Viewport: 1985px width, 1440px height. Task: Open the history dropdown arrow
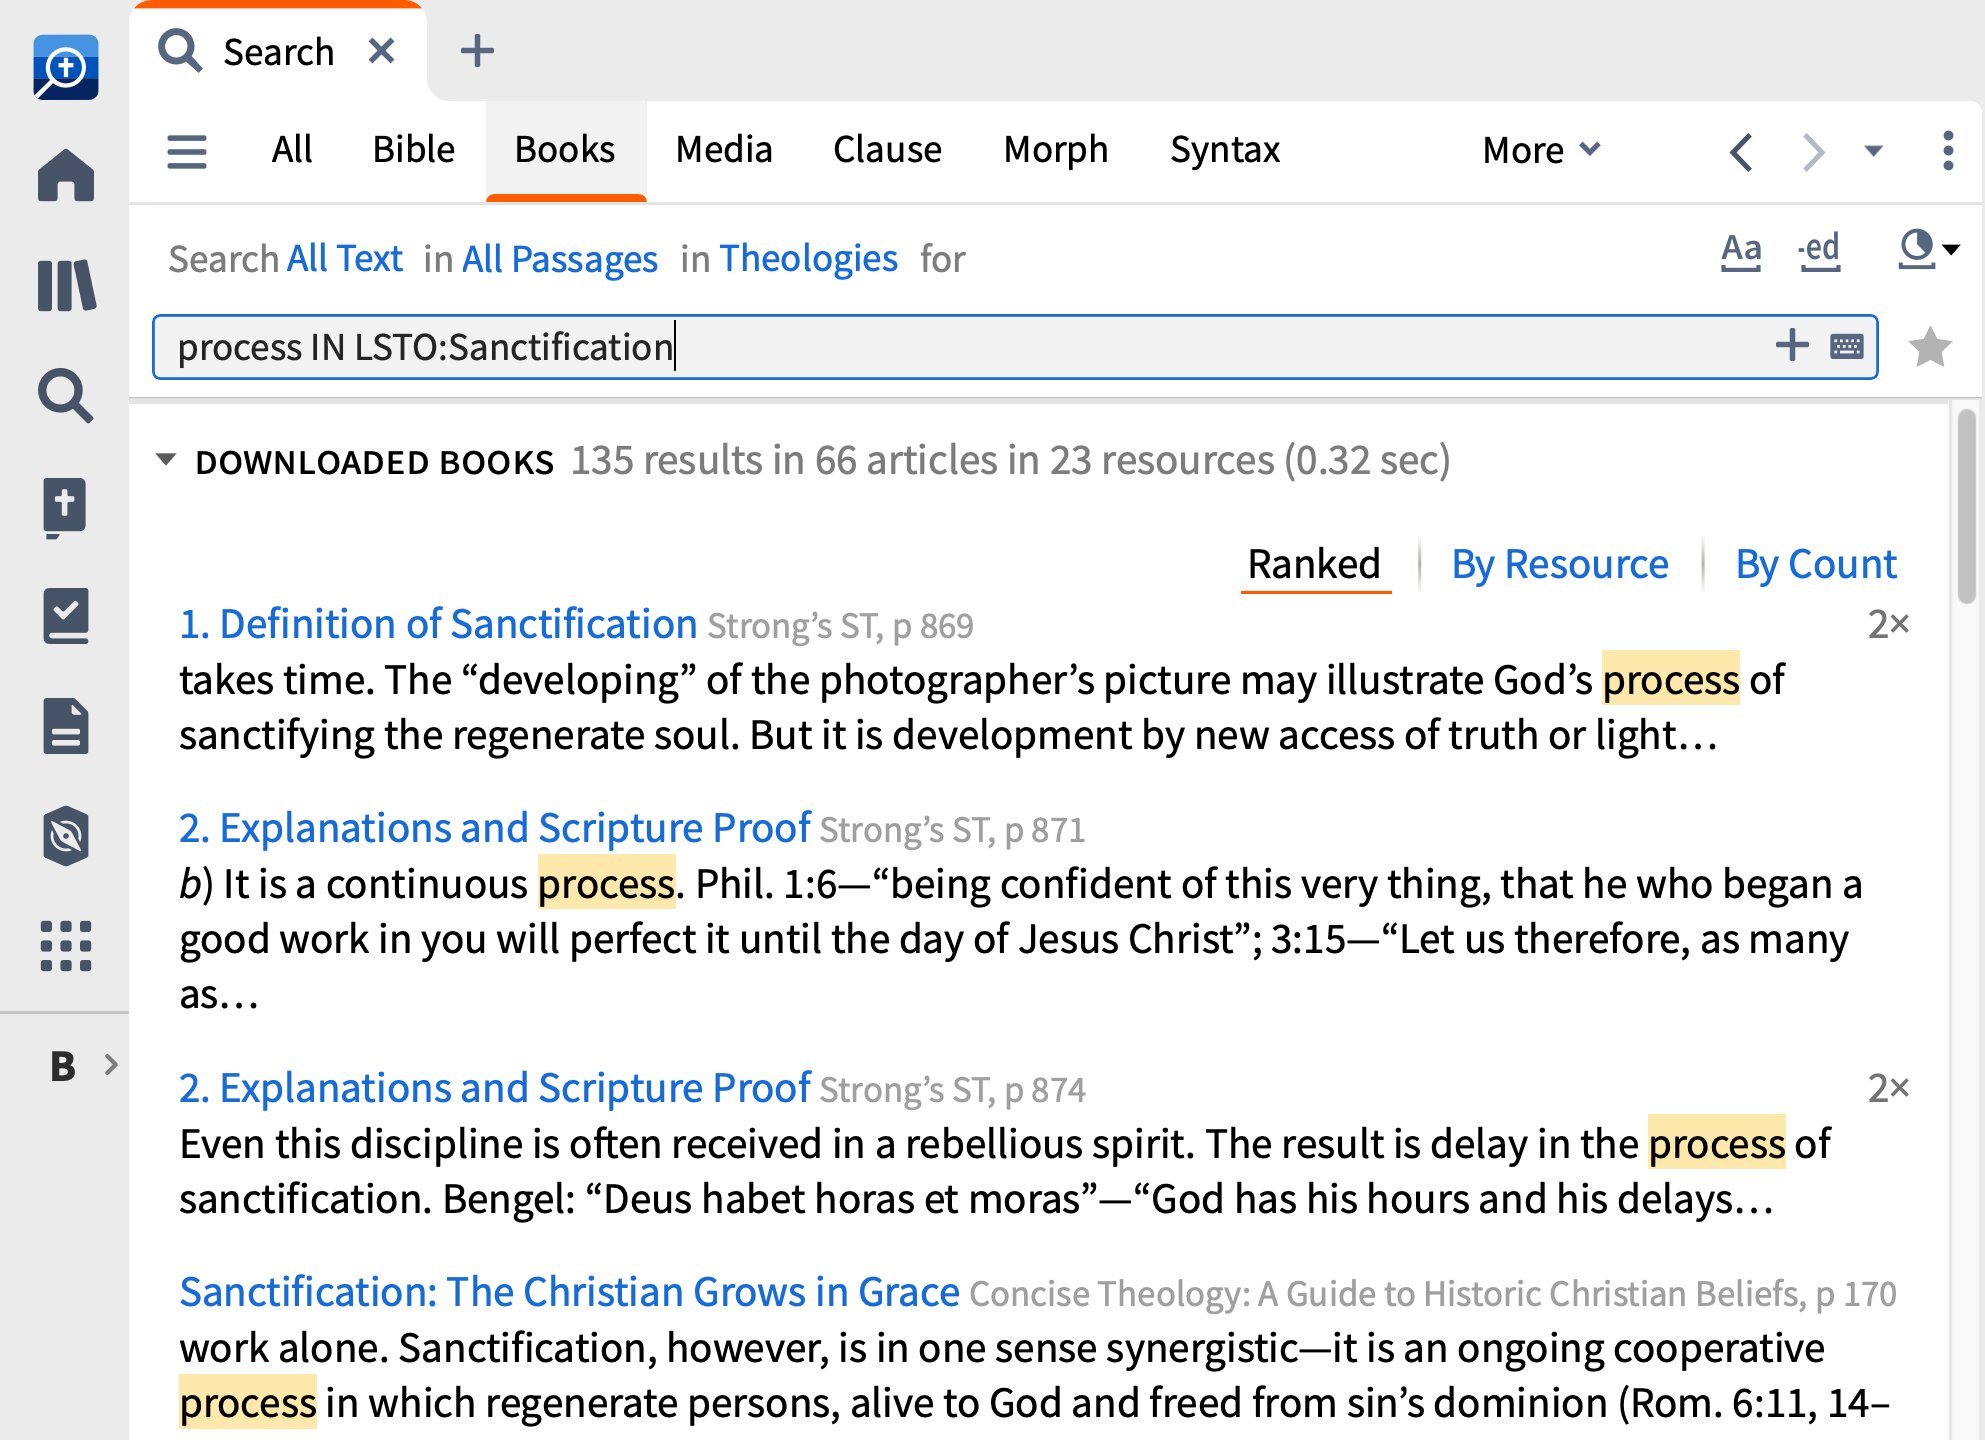tap(1873, 151)
